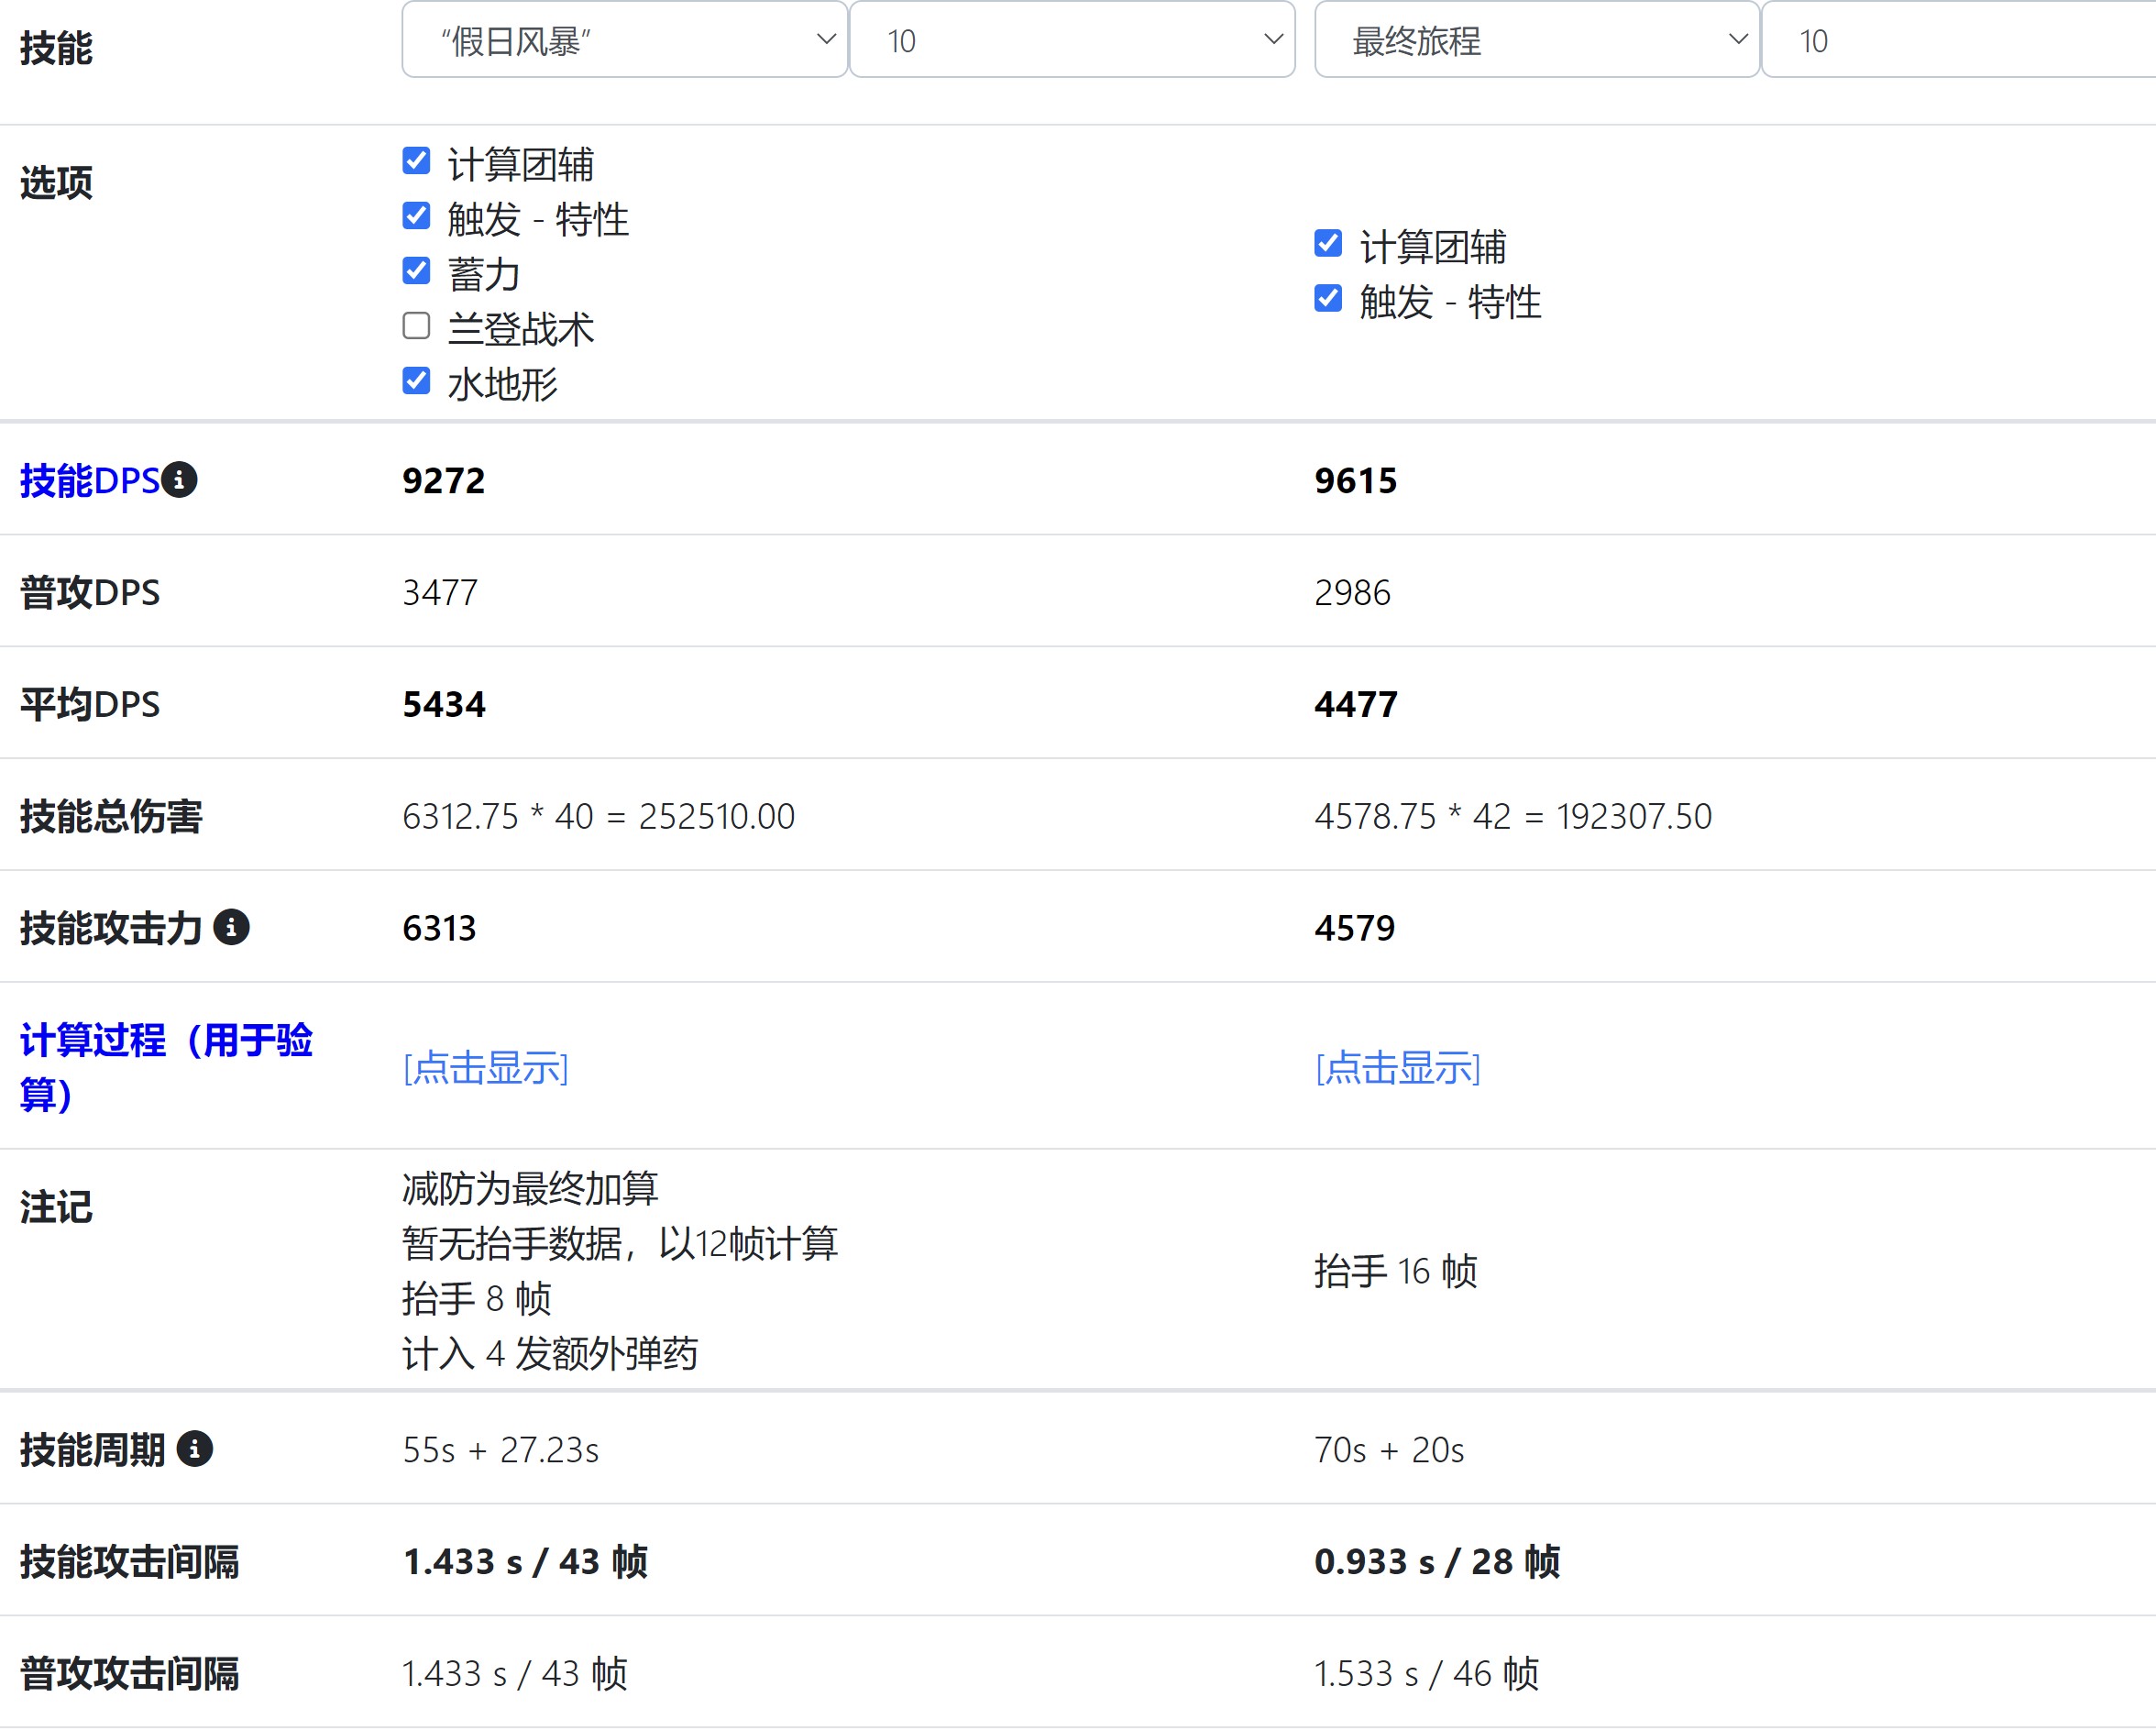Viewport: 2156px width, 1730px height.
Task: Enable the 兰登战术 option
Action: [x=416, y=326]
